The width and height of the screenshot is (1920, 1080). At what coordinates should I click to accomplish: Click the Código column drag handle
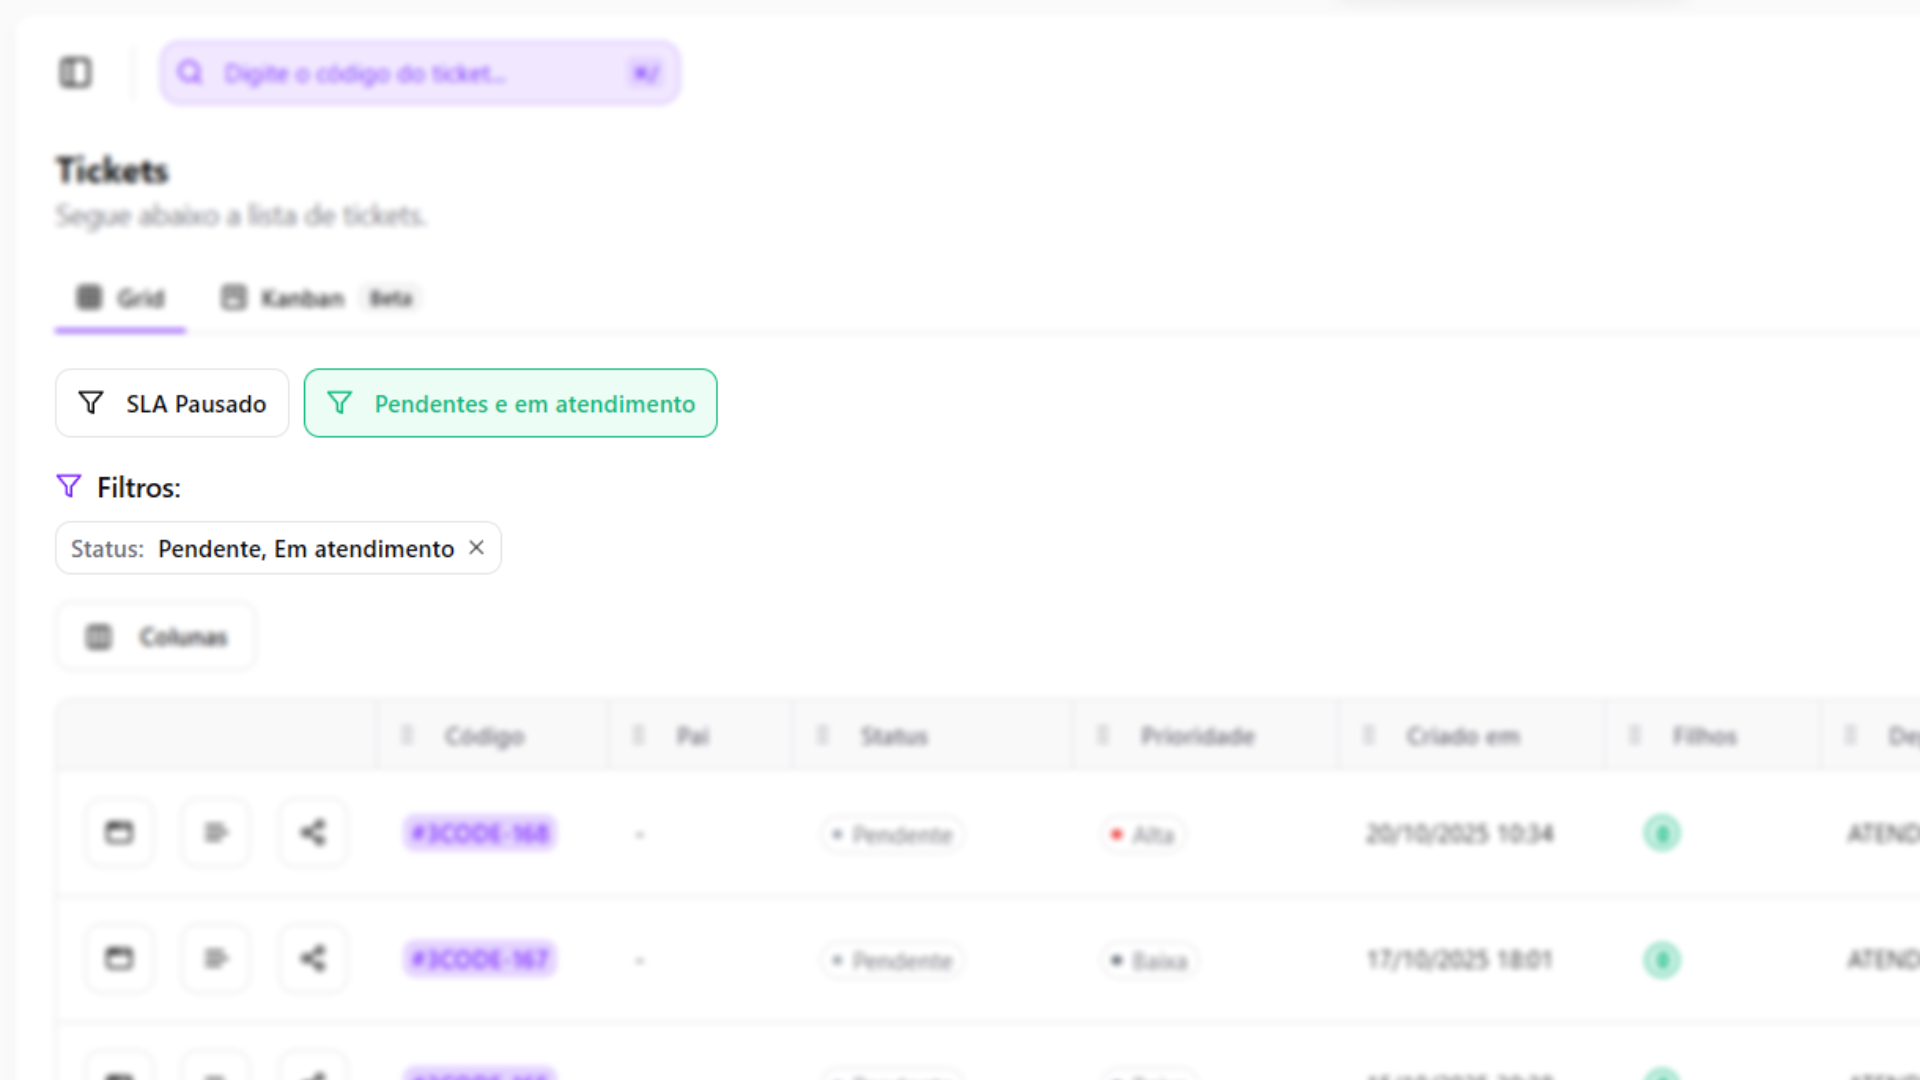pos(407,736)
